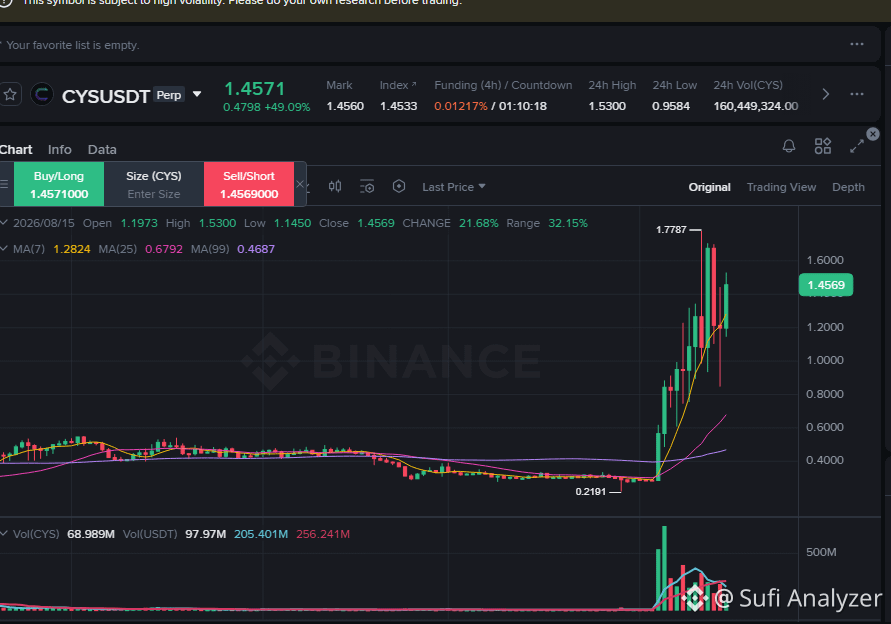Collapse the OHLC info row chevron

(4, 223)
